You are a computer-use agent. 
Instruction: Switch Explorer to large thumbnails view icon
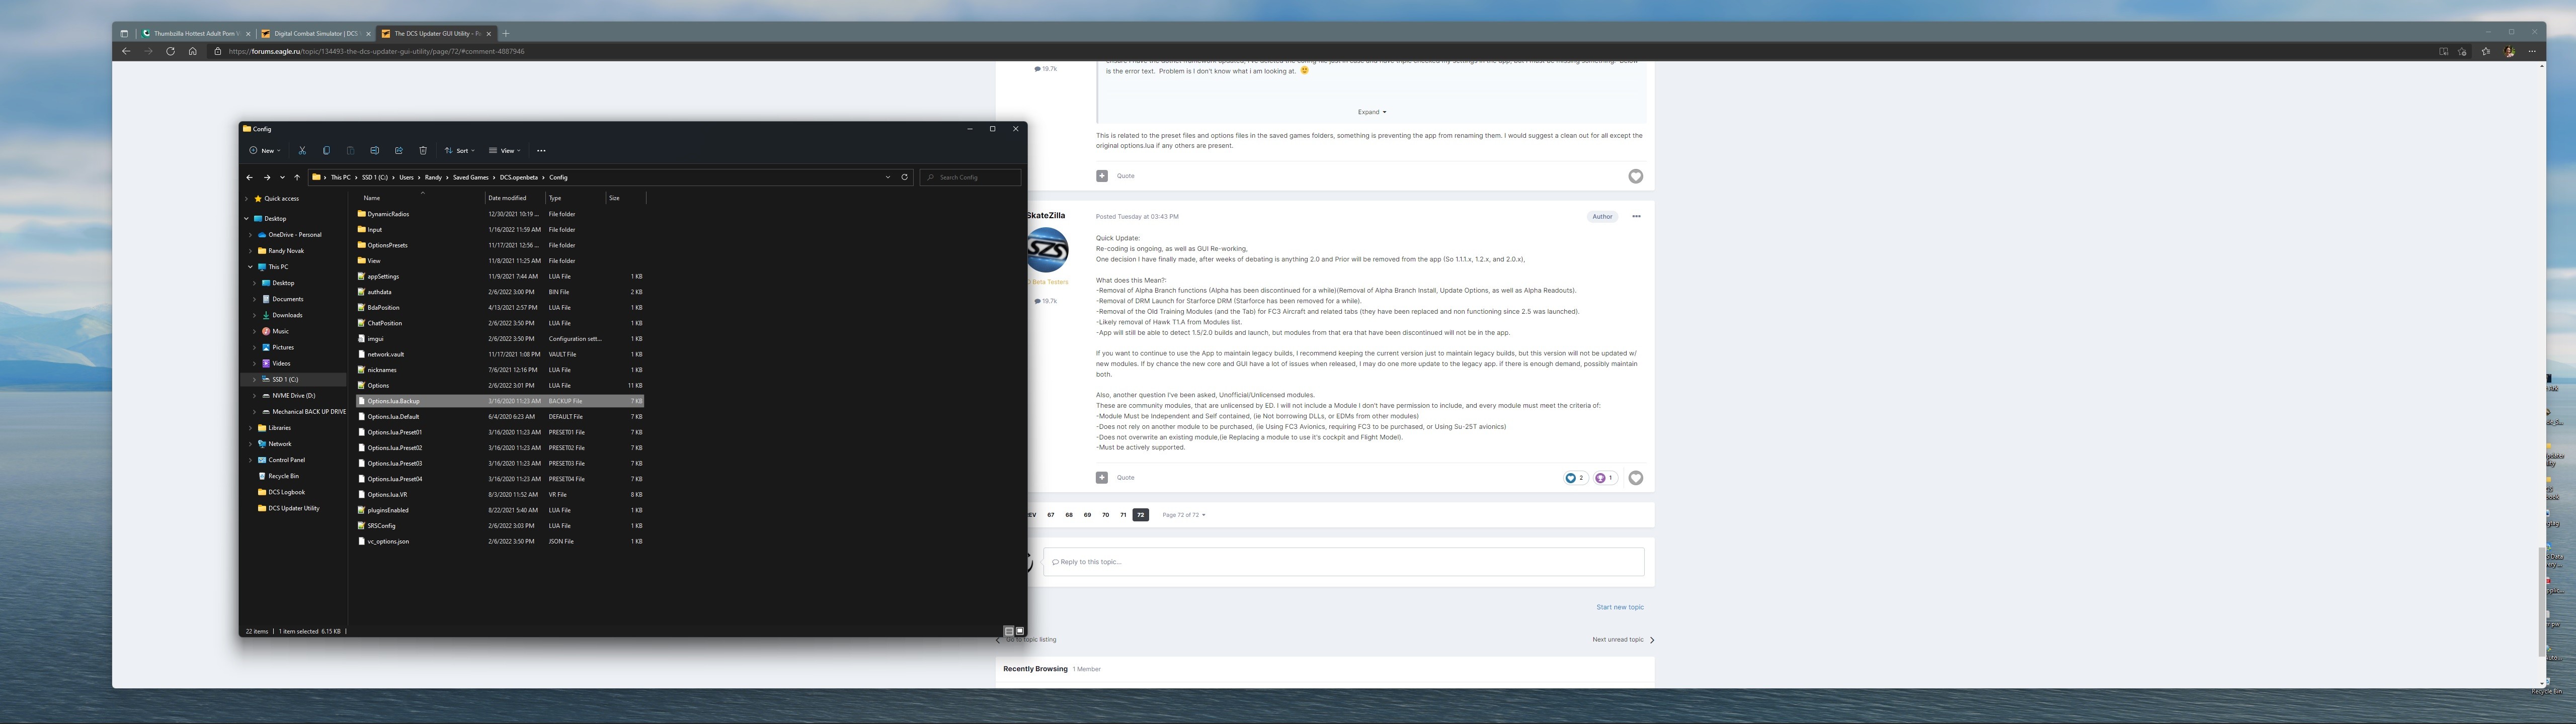[1019, 631]
